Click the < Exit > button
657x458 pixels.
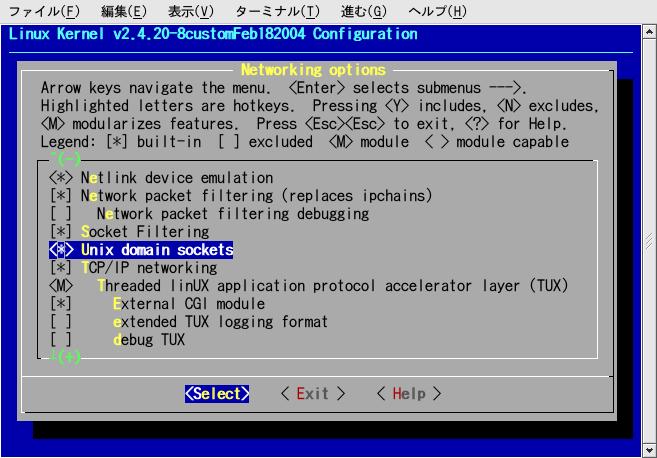pyautogui.click(x=313, y=394)
